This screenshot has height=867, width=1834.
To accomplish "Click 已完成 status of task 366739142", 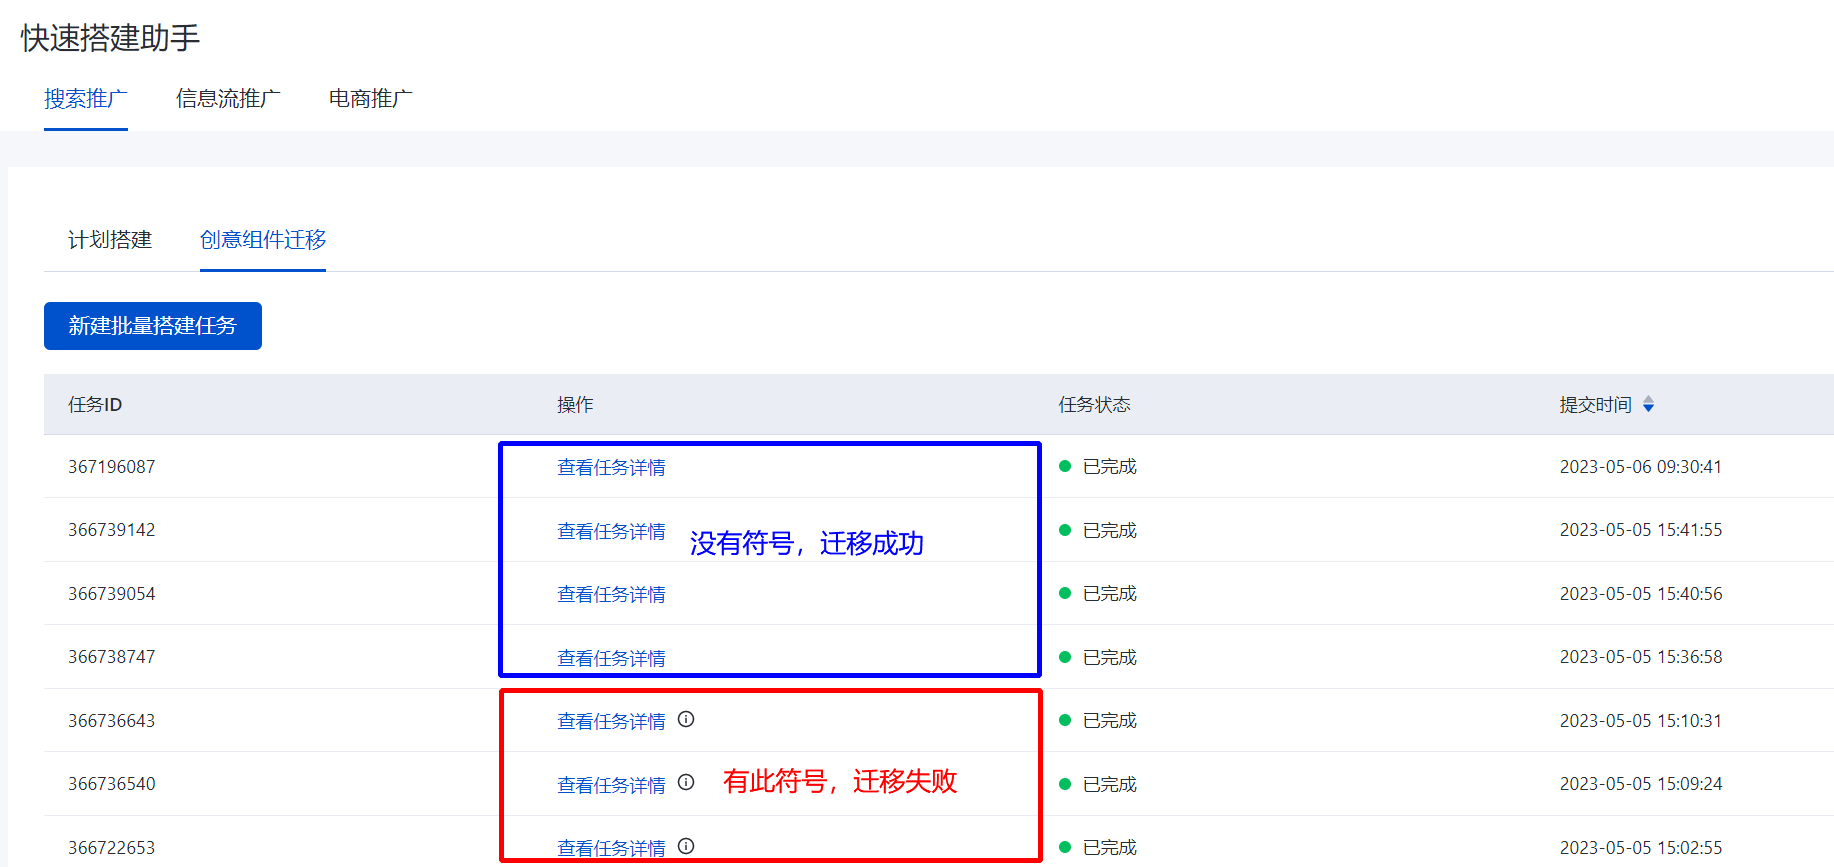I will (1109, 530).
